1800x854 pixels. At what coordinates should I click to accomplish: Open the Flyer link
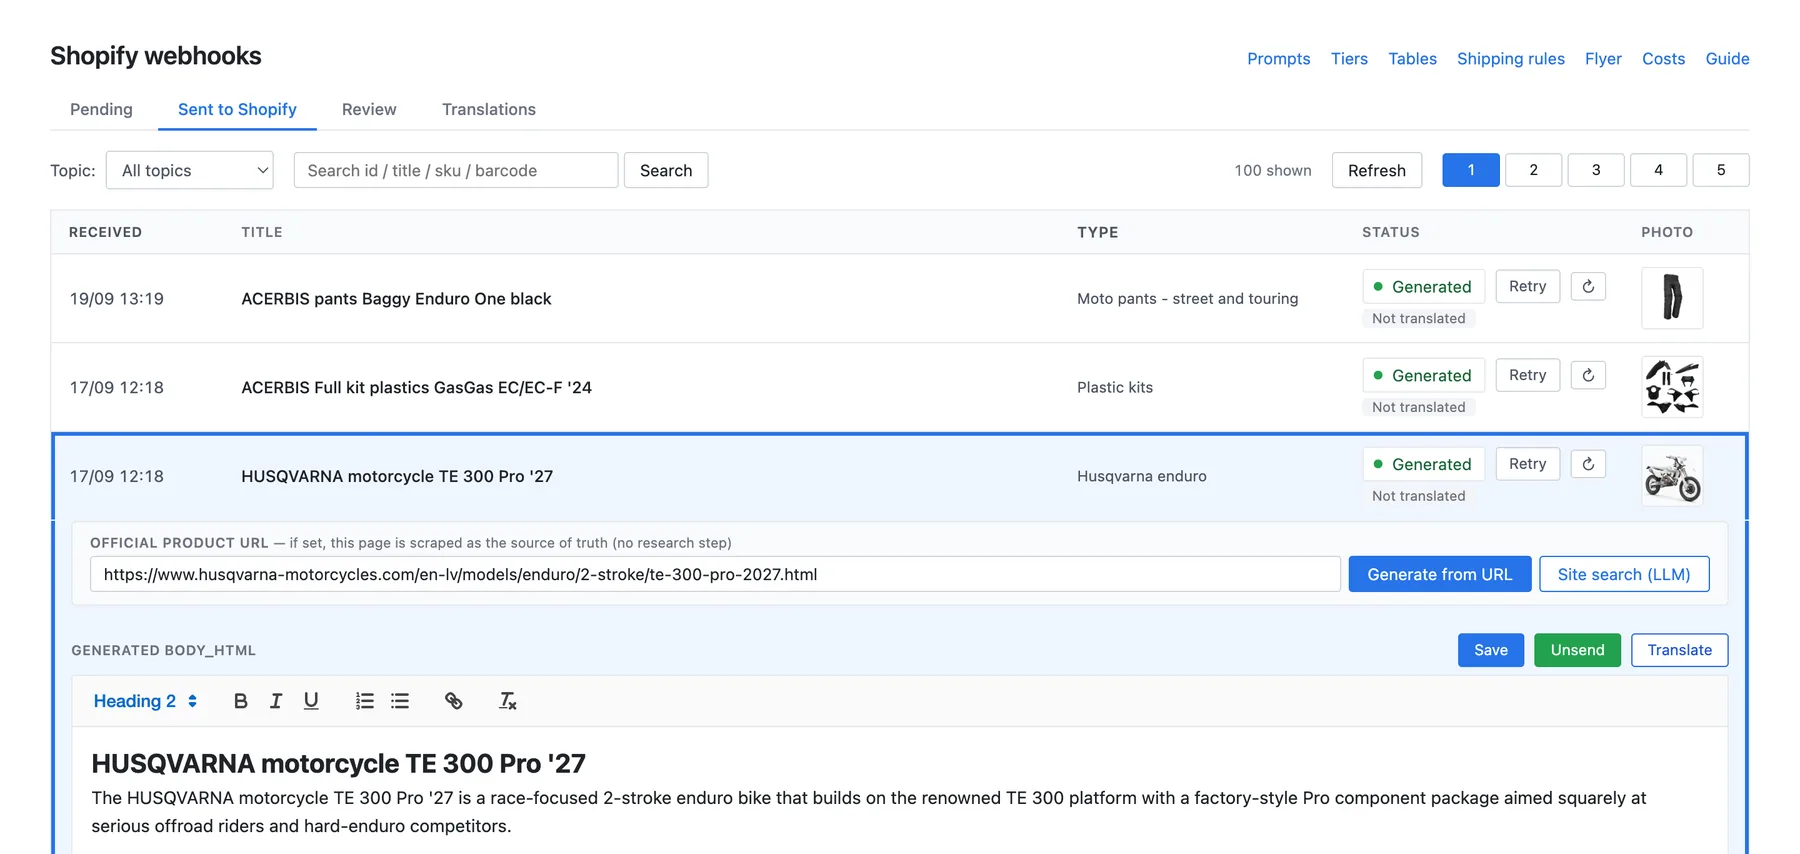click(x=1603, y=59)
